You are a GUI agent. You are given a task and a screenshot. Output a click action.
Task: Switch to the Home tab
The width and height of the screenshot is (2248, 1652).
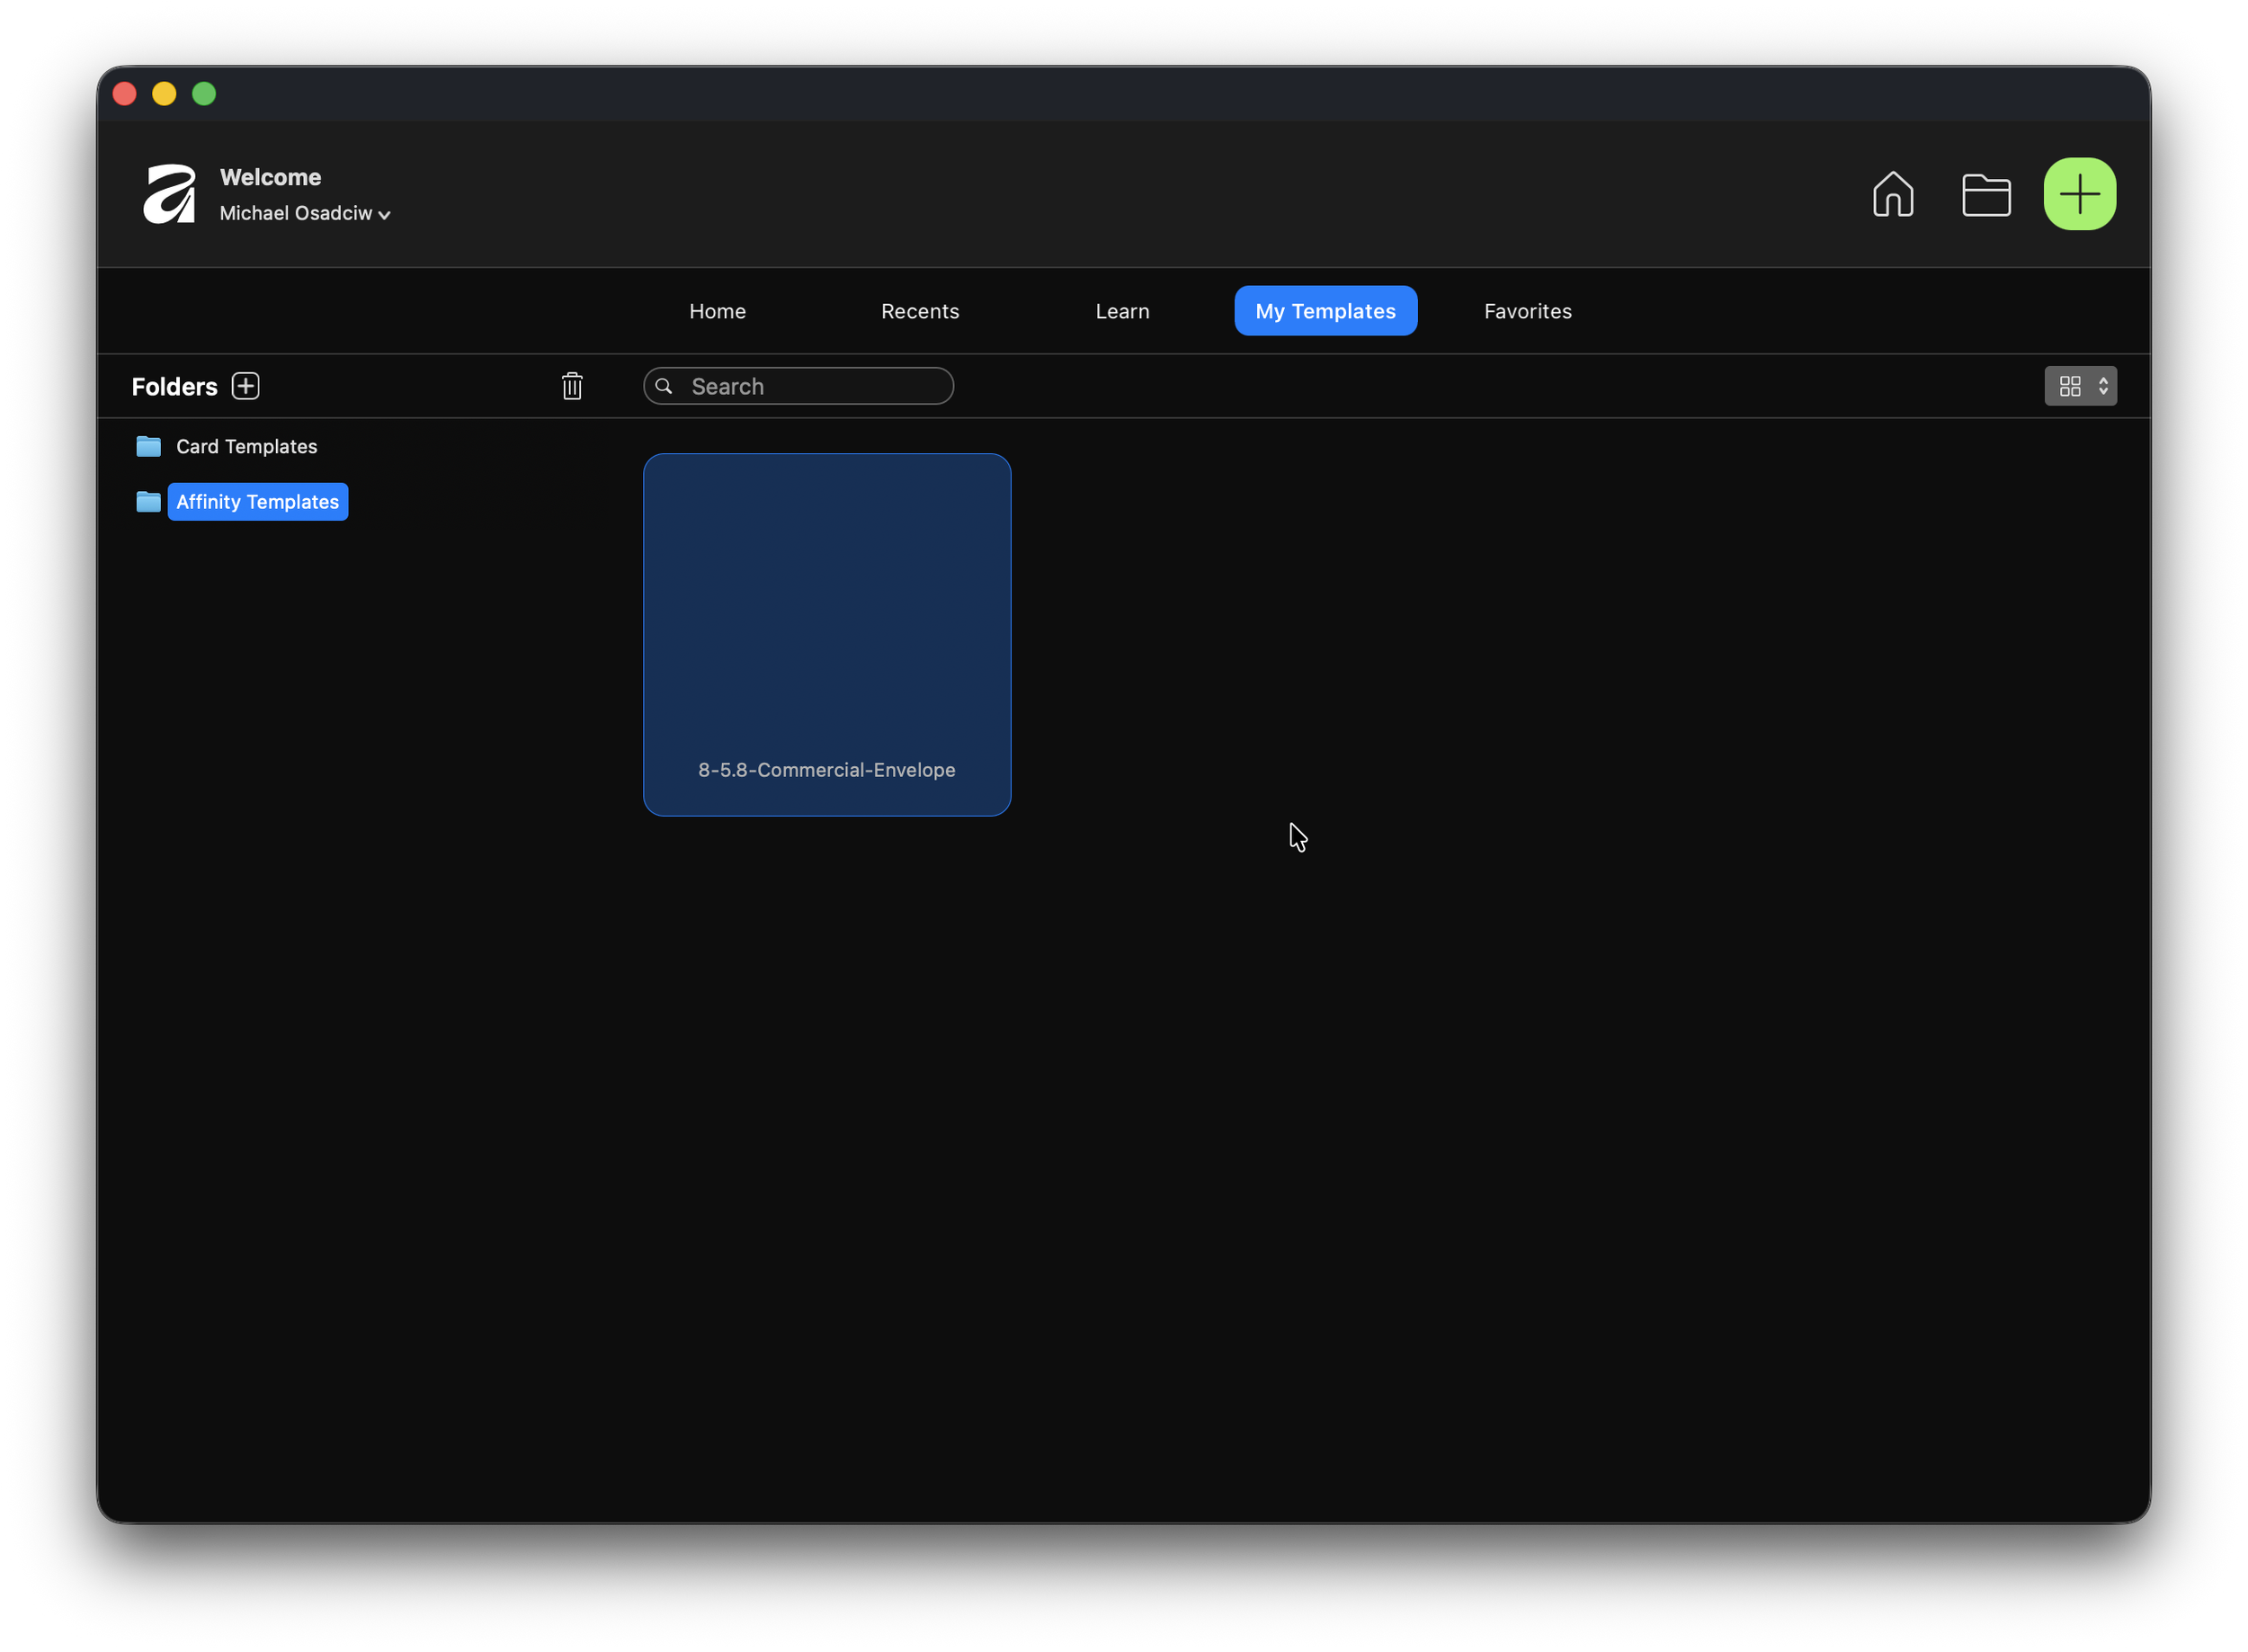pyautogui.click(x=717, y=311)
